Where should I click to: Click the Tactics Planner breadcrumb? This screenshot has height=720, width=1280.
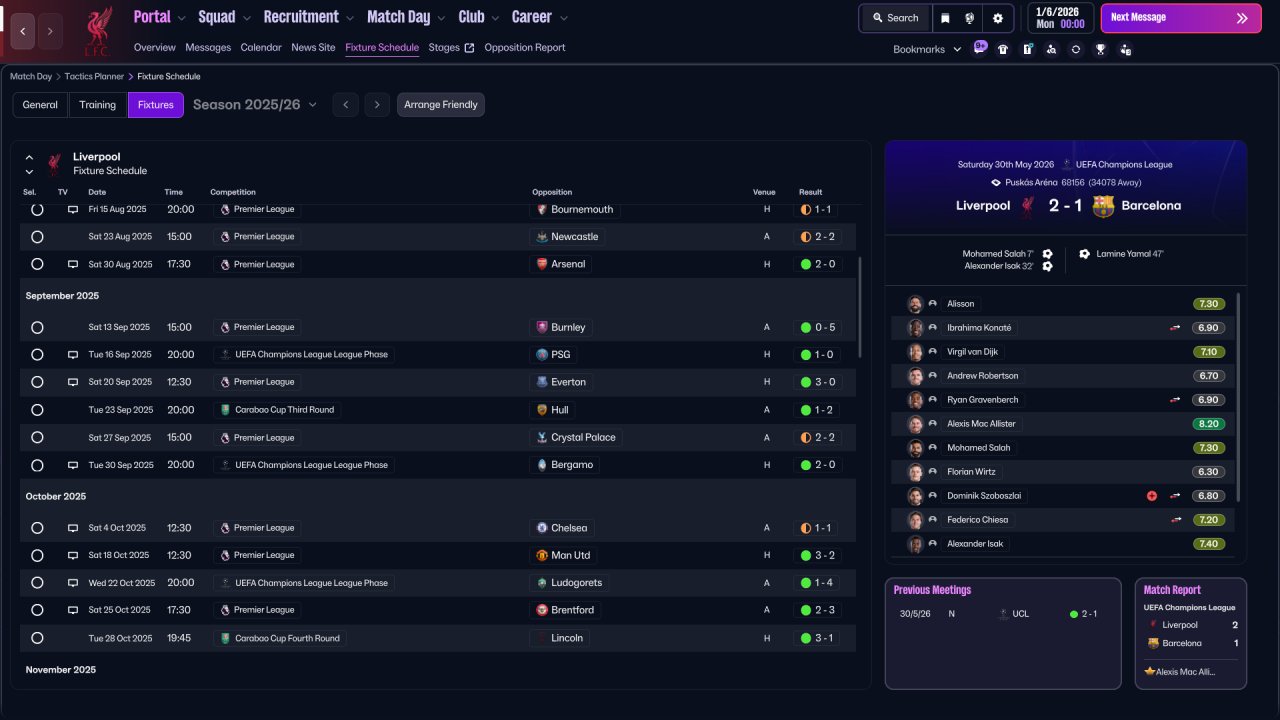tap(95, 77)
